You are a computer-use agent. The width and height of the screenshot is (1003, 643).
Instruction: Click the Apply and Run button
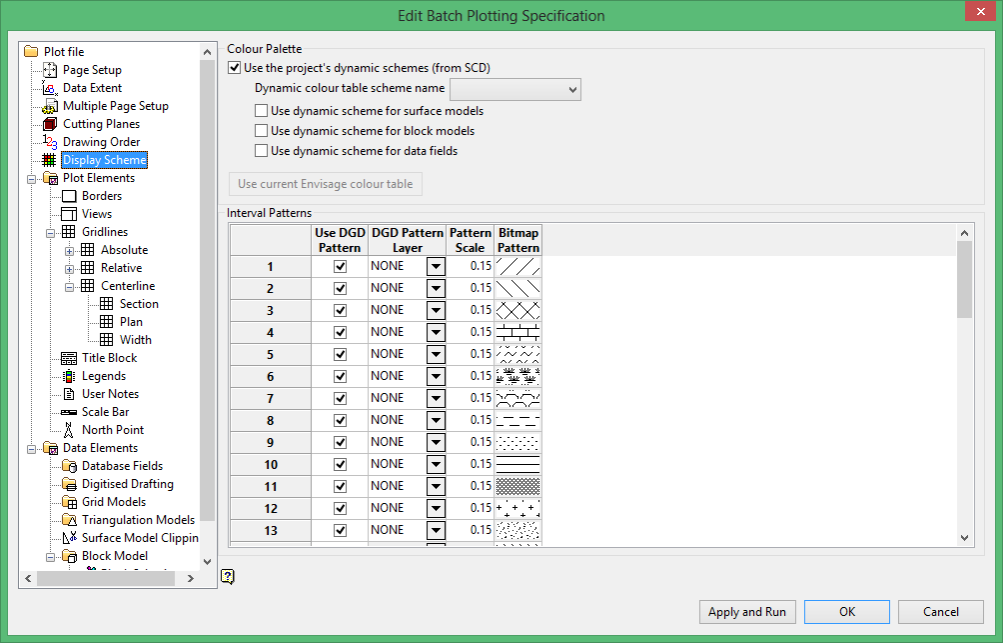point(747,612)
